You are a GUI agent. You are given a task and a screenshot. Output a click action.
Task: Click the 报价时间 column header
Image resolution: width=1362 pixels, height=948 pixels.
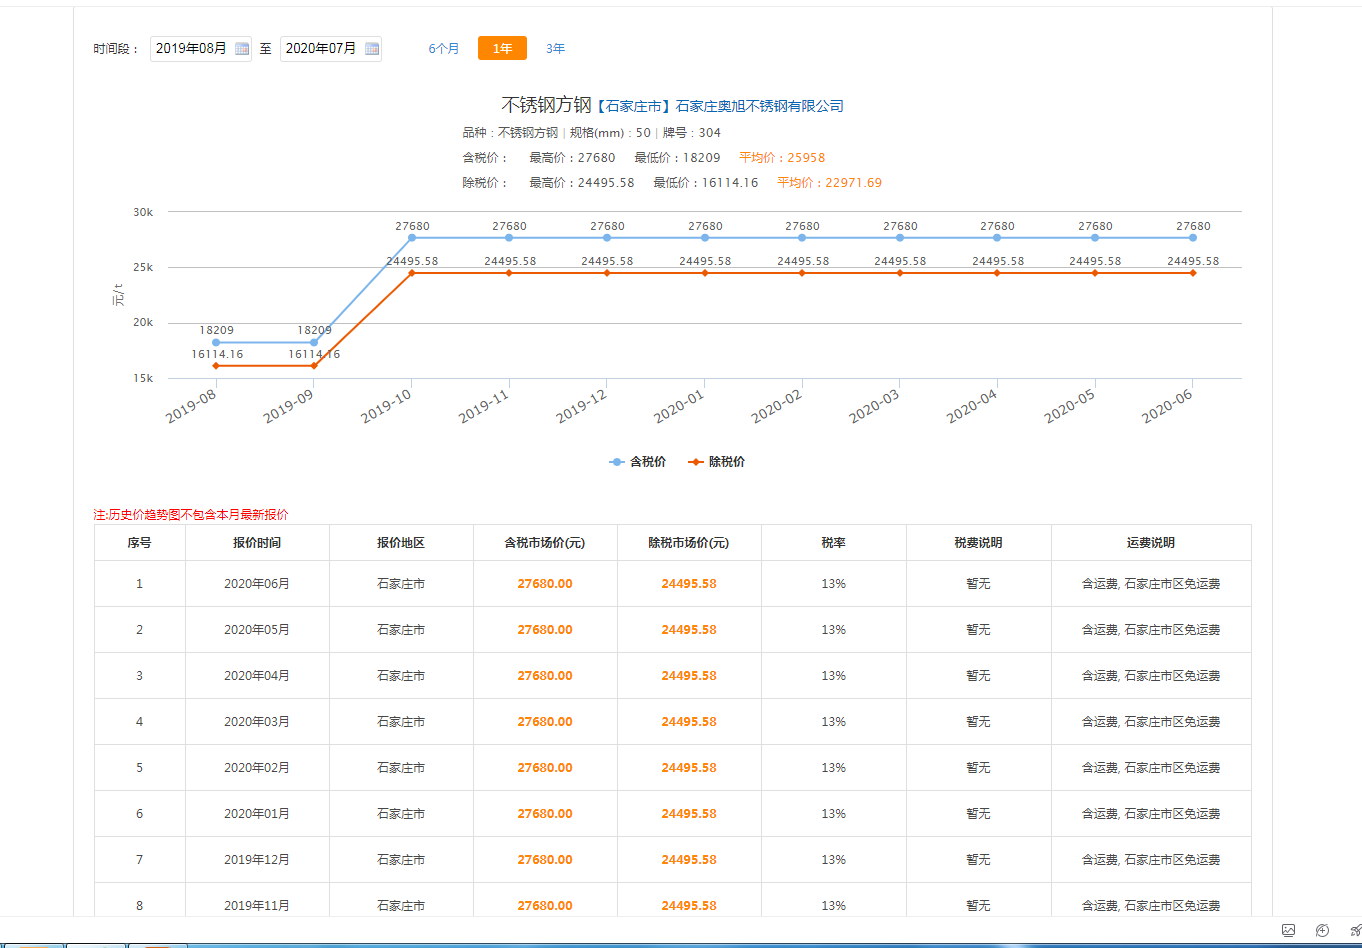257,543
